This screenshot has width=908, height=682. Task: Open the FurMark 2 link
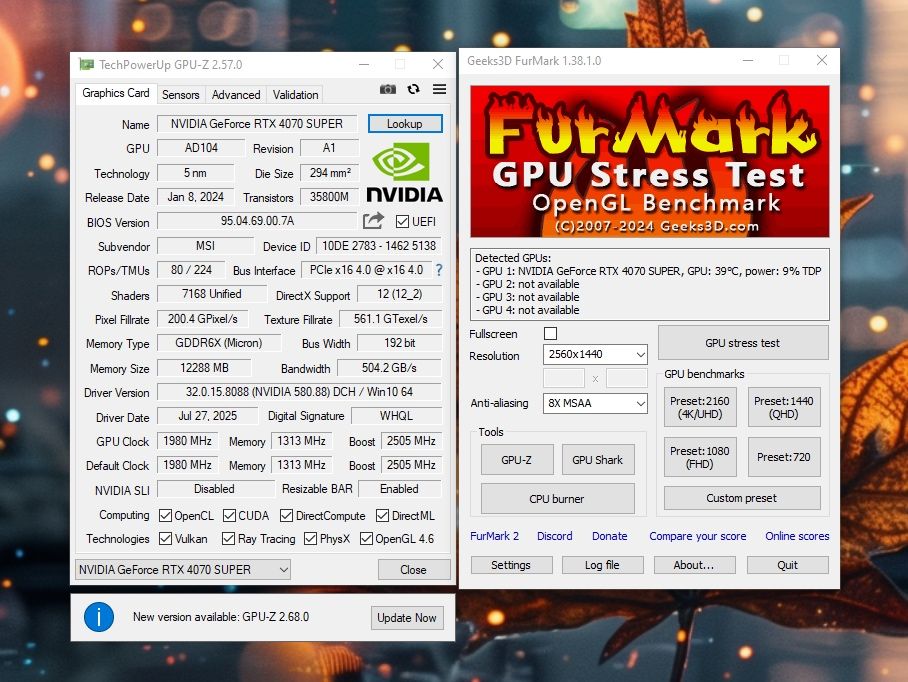pyautogui.click(x=495, y=536)
